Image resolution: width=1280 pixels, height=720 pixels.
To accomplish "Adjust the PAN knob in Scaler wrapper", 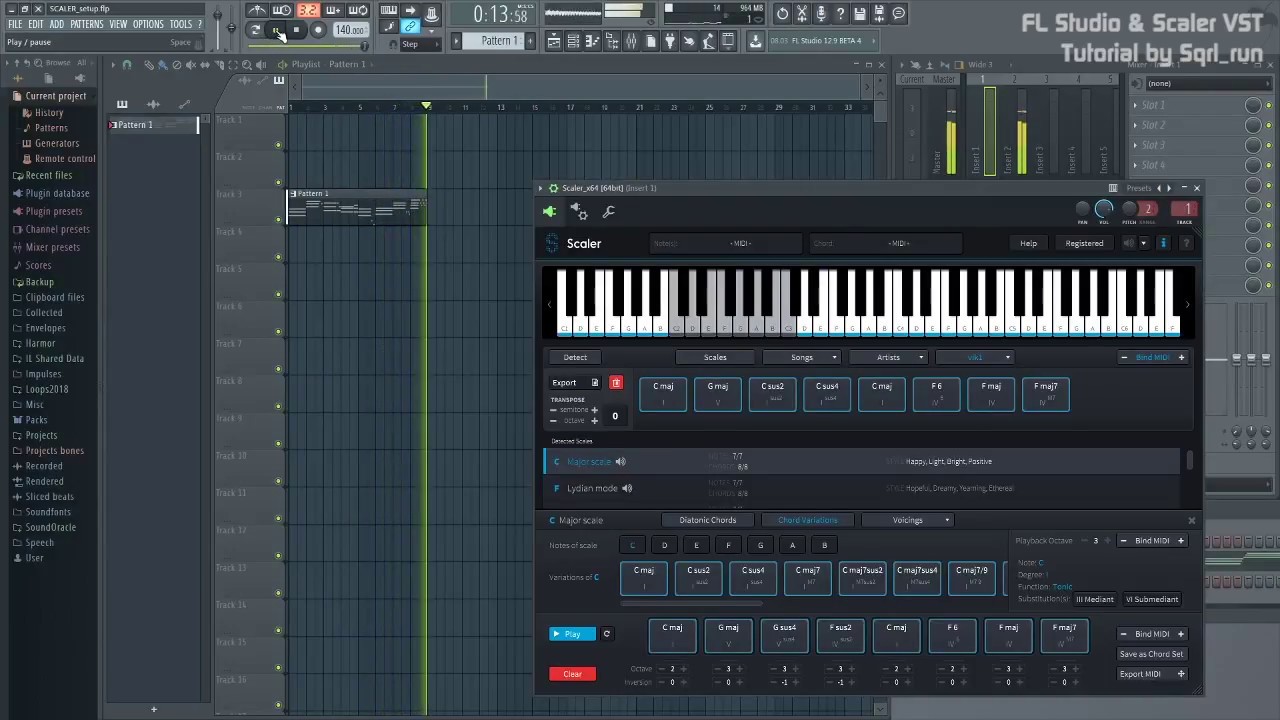I will 1082,209.
